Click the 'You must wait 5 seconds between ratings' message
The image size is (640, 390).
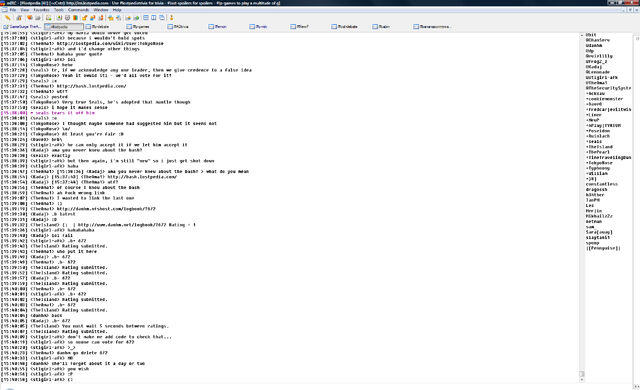115,326
